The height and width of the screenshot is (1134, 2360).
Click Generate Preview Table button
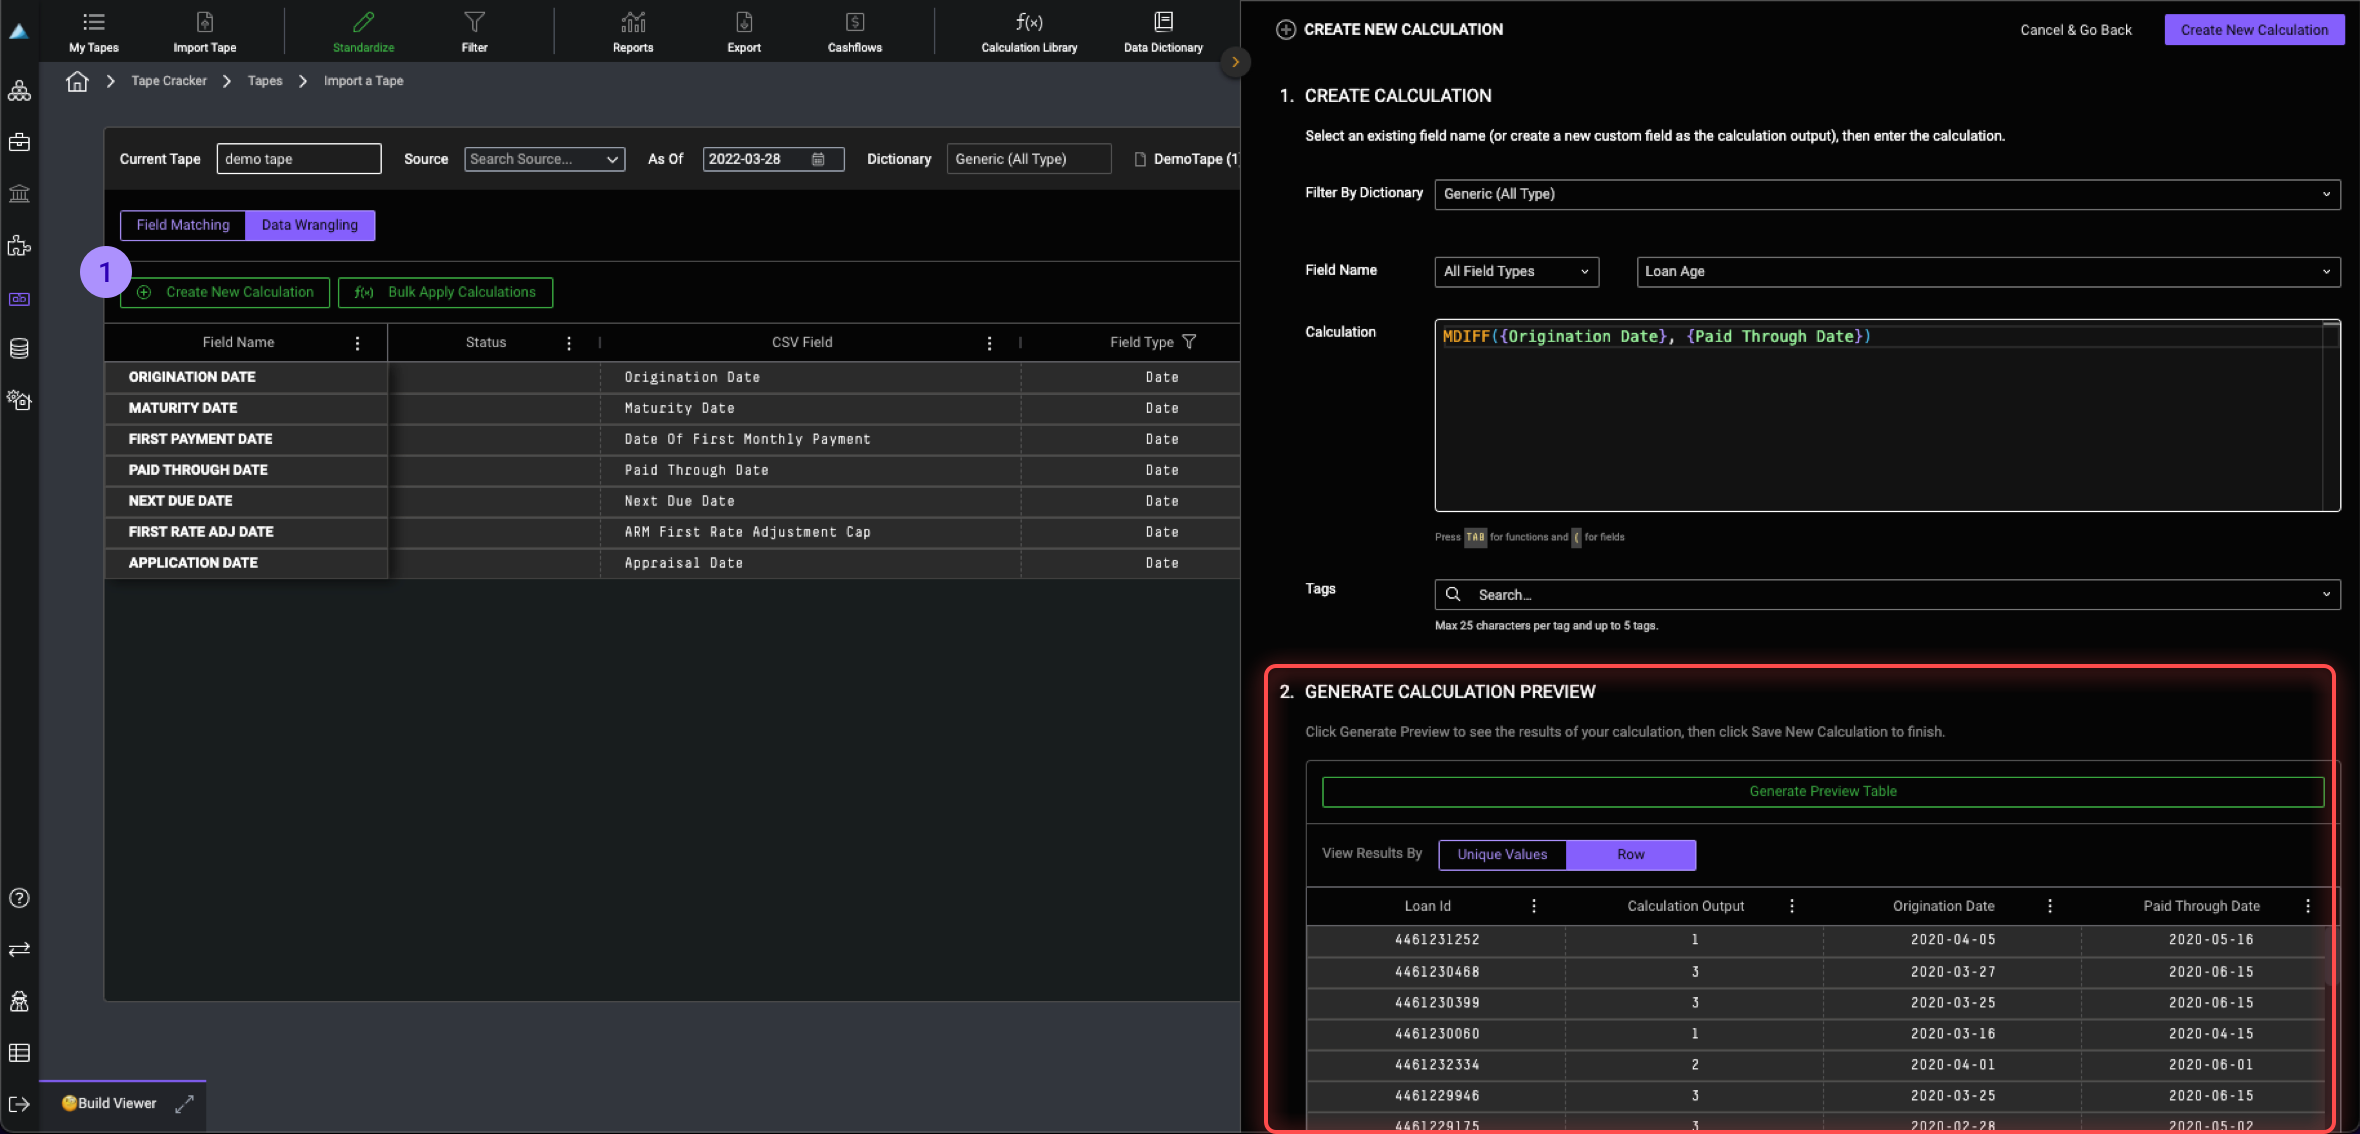tap(1822, 791)
